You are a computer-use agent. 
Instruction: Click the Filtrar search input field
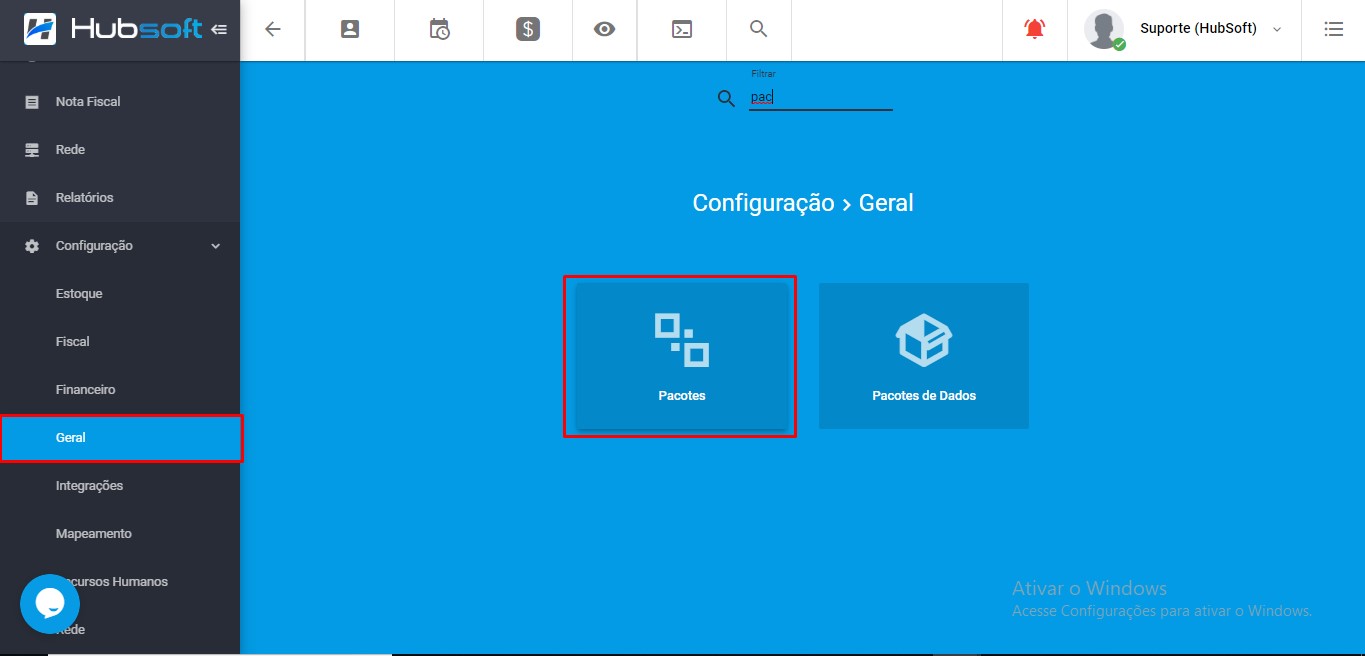[820, 98]
